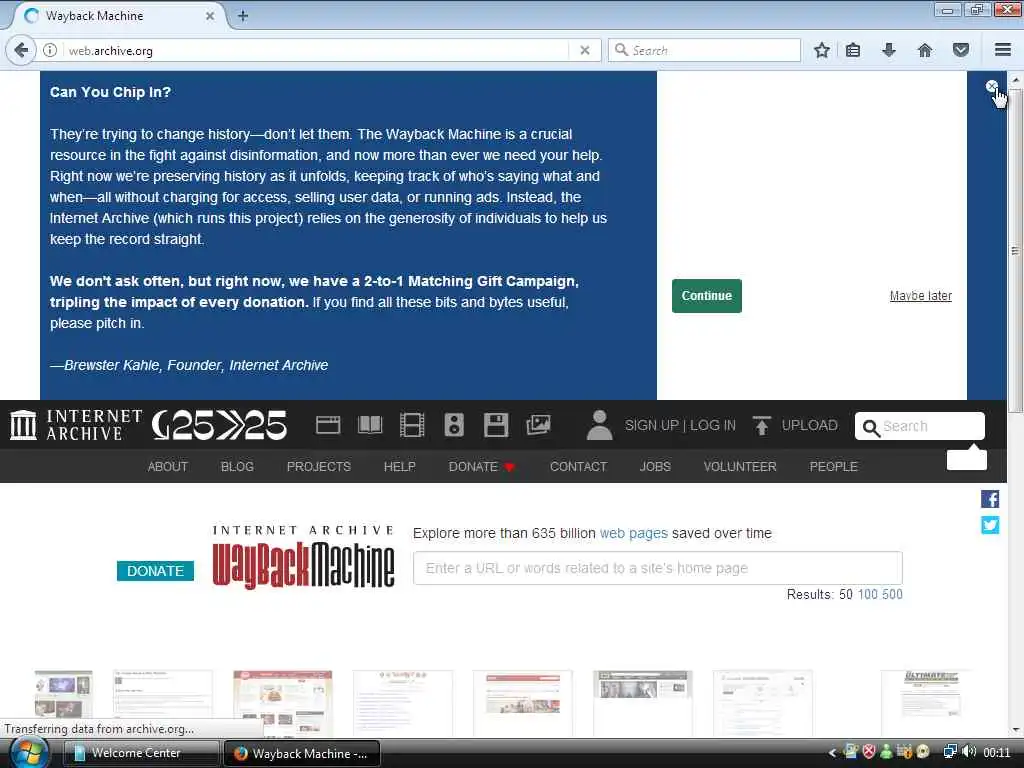Go back with the browser back arrow
The image size is (1024, 768).
pyautogui.click(x=22, y=50)
